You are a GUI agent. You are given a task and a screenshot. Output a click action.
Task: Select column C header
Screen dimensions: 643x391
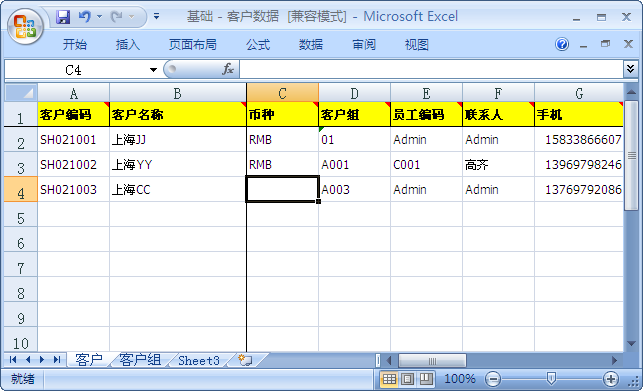point(282,93)
